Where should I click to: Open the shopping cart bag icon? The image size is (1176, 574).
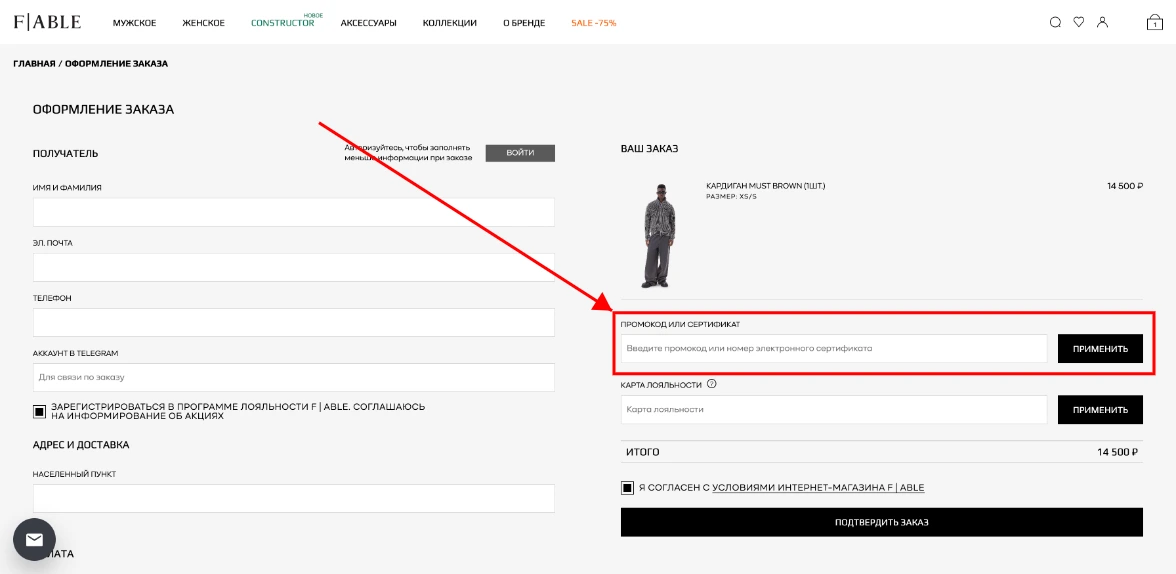coord(1155,22)
